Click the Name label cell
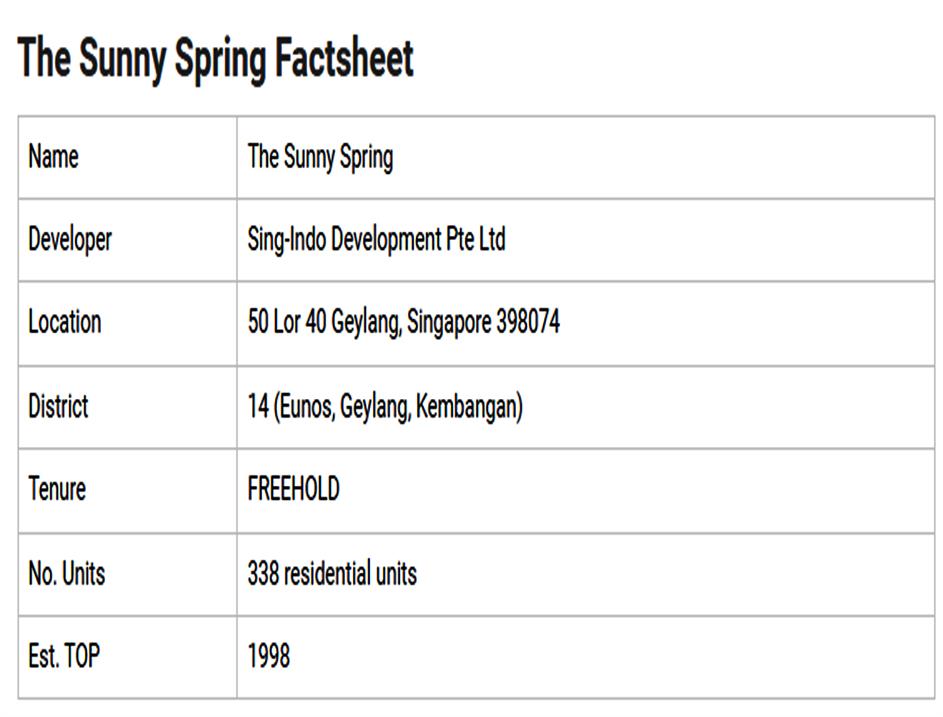Screen dimensions: 943x717 tap(53, 157)
